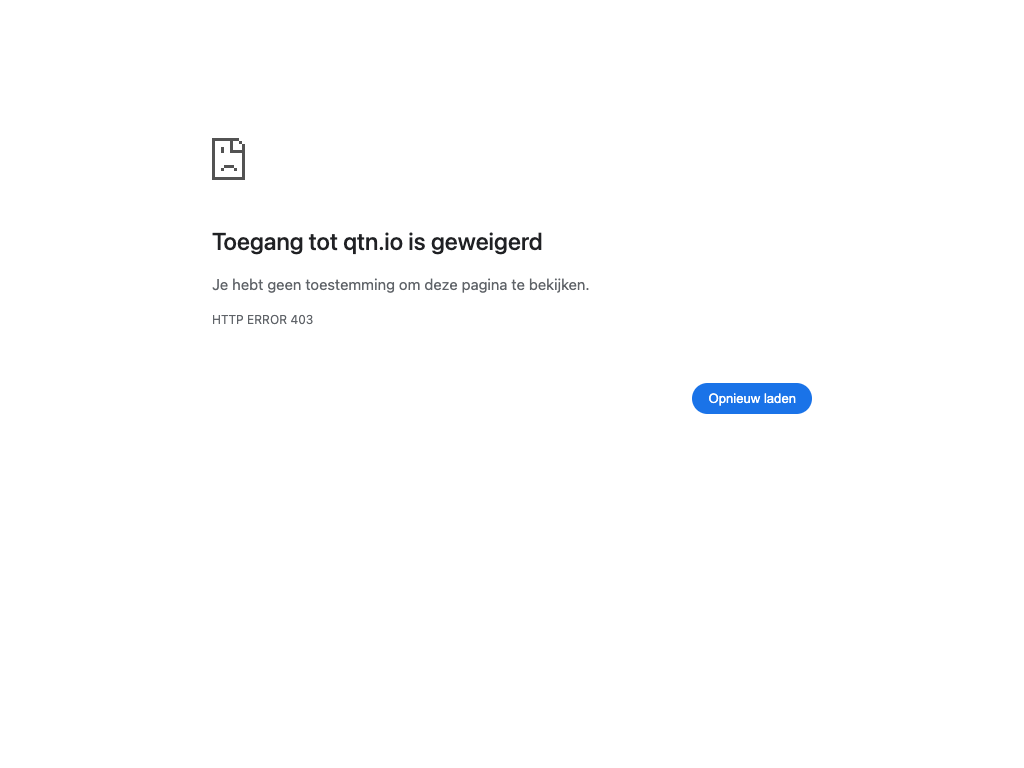Click the word laden on the blue button
This screenshot has height=768, width=1024.
pos(780,398)
